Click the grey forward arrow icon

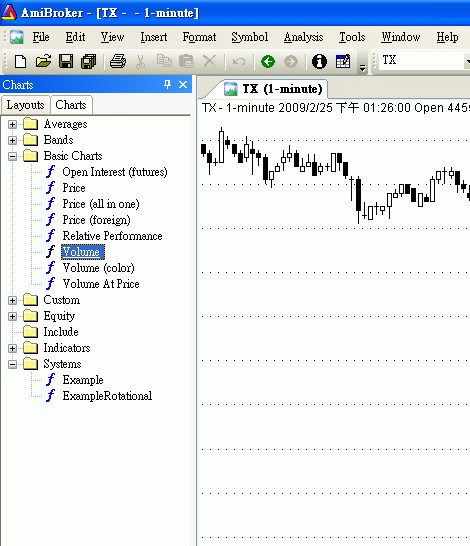(x=291, y=62)
